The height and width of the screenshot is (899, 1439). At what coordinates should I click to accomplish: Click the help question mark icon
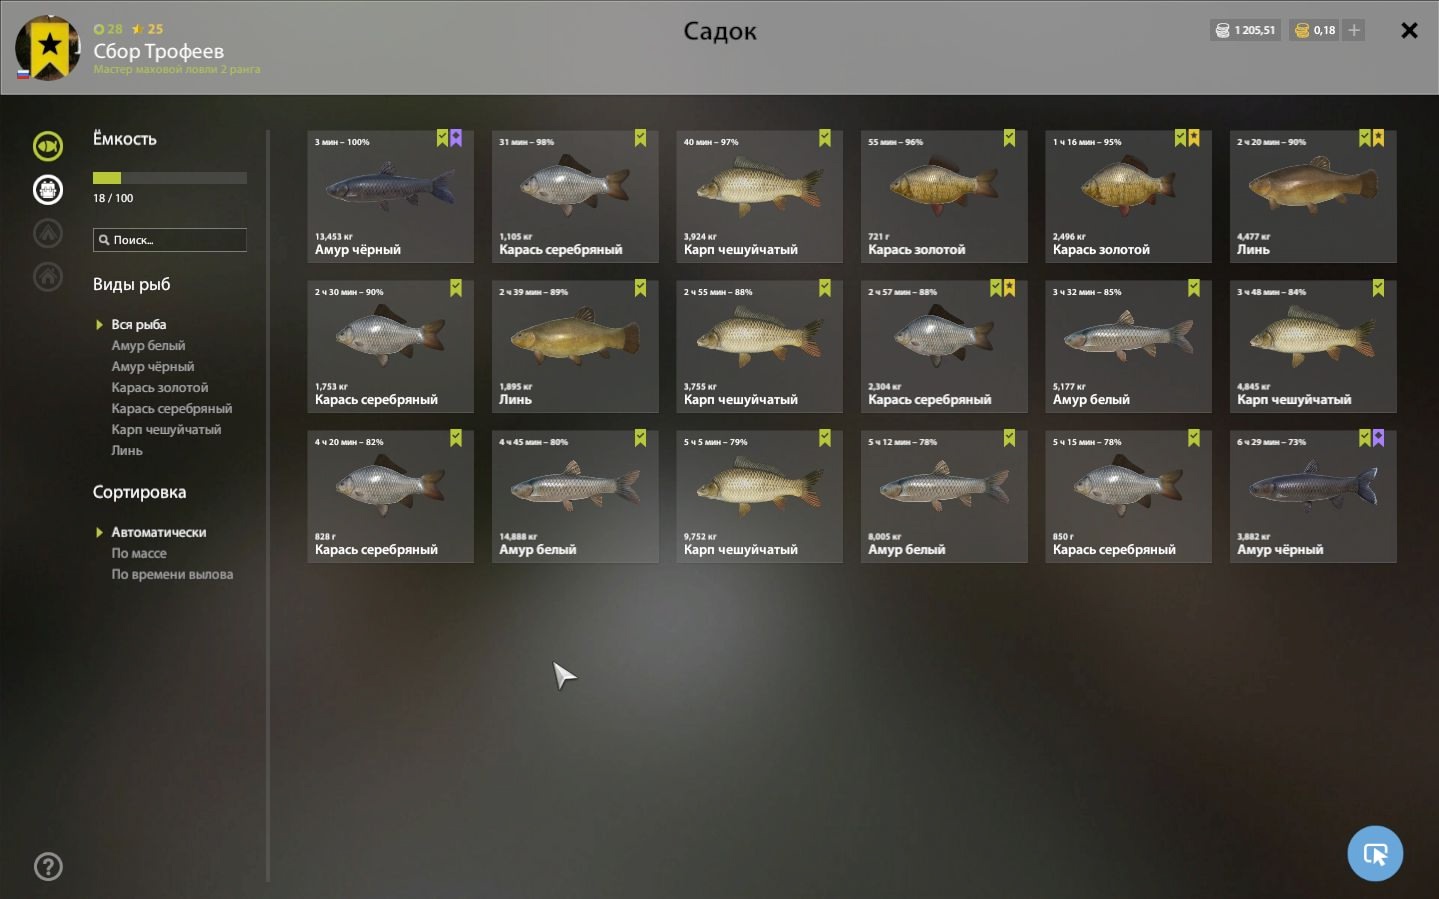coord(48,866)
